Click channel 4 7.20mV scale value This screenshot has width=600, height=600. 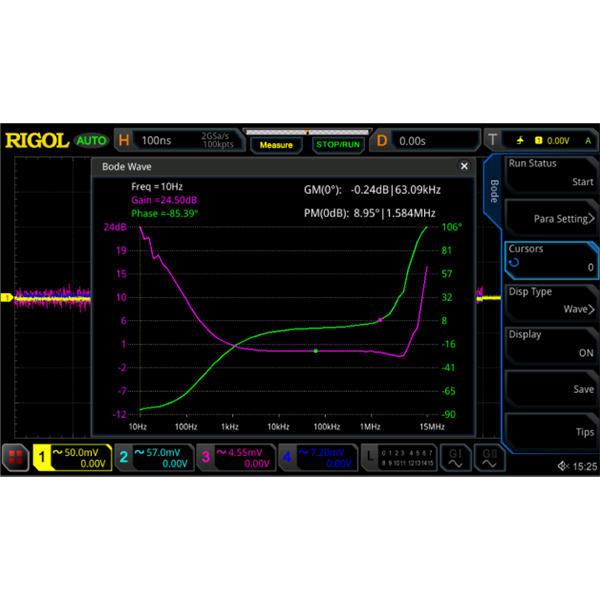(327, 452)
